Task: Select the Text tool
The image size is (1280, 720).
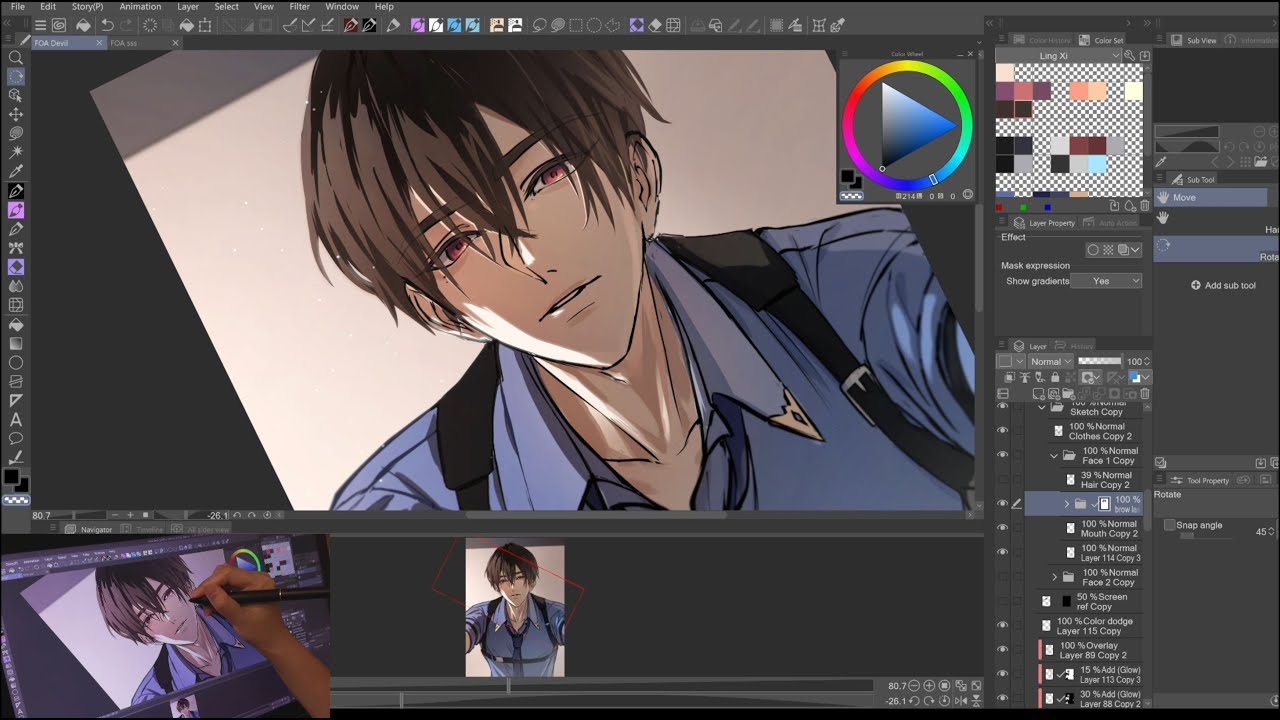Action: [x=16, y=419]
